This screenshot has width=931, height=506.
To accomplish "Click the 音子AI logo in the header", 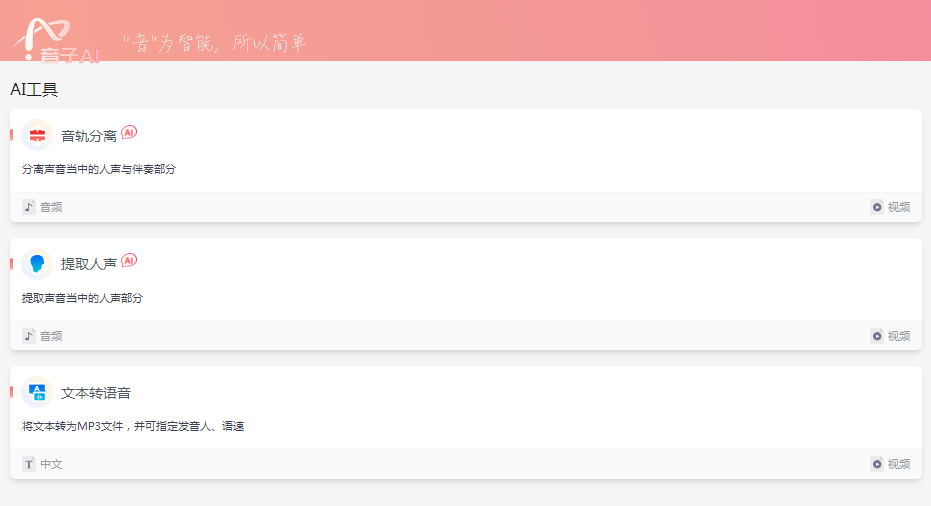I will point(56,40).
